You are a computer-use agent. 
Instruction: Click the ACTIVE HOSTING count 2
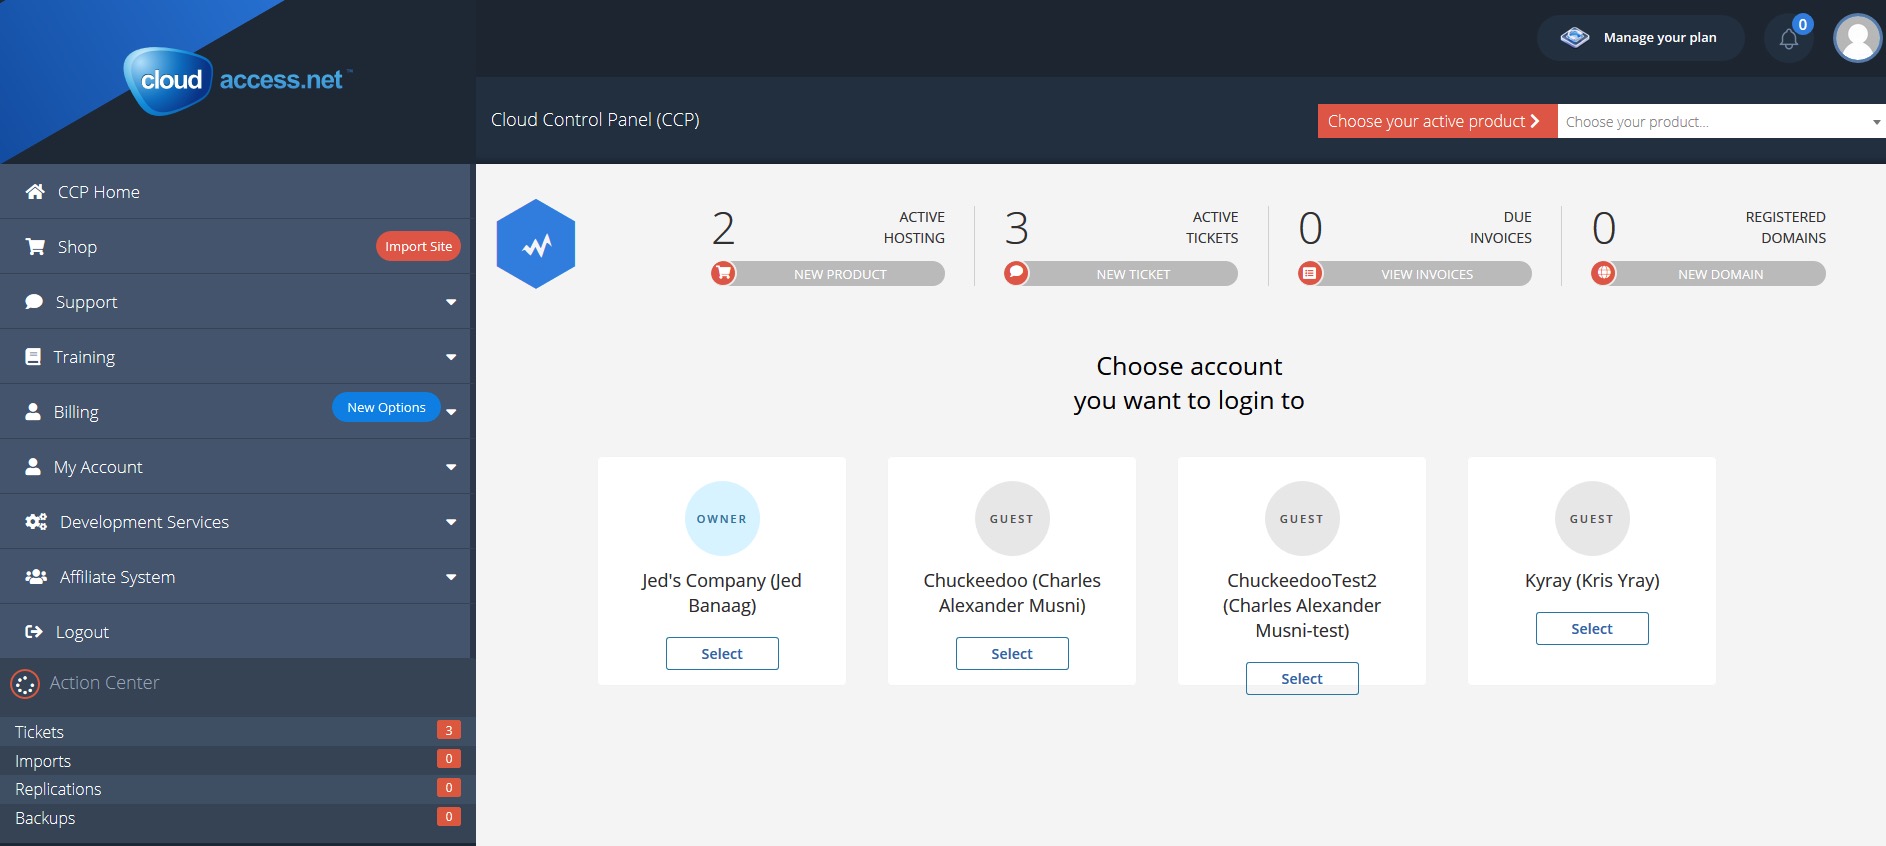[723, 229]
